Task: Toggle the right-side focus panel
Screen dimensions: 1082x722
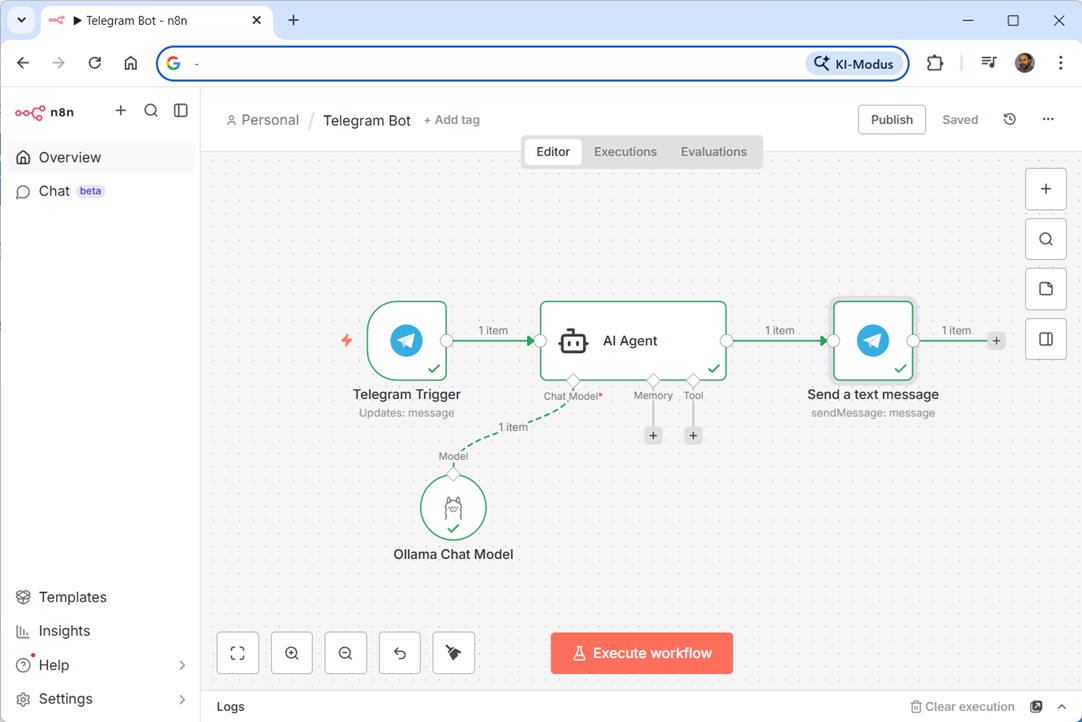Action: click(x=1046, y=339)
